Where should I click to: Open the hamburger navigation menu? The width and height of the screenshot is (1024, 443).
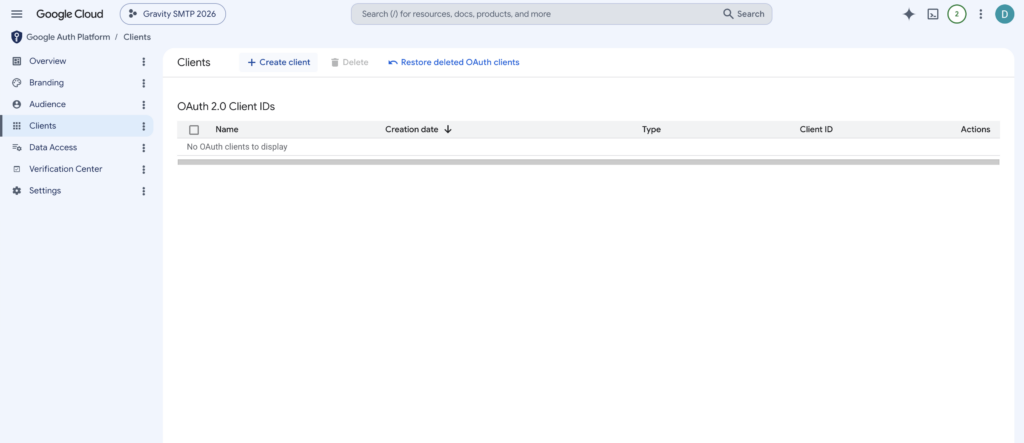17,14
